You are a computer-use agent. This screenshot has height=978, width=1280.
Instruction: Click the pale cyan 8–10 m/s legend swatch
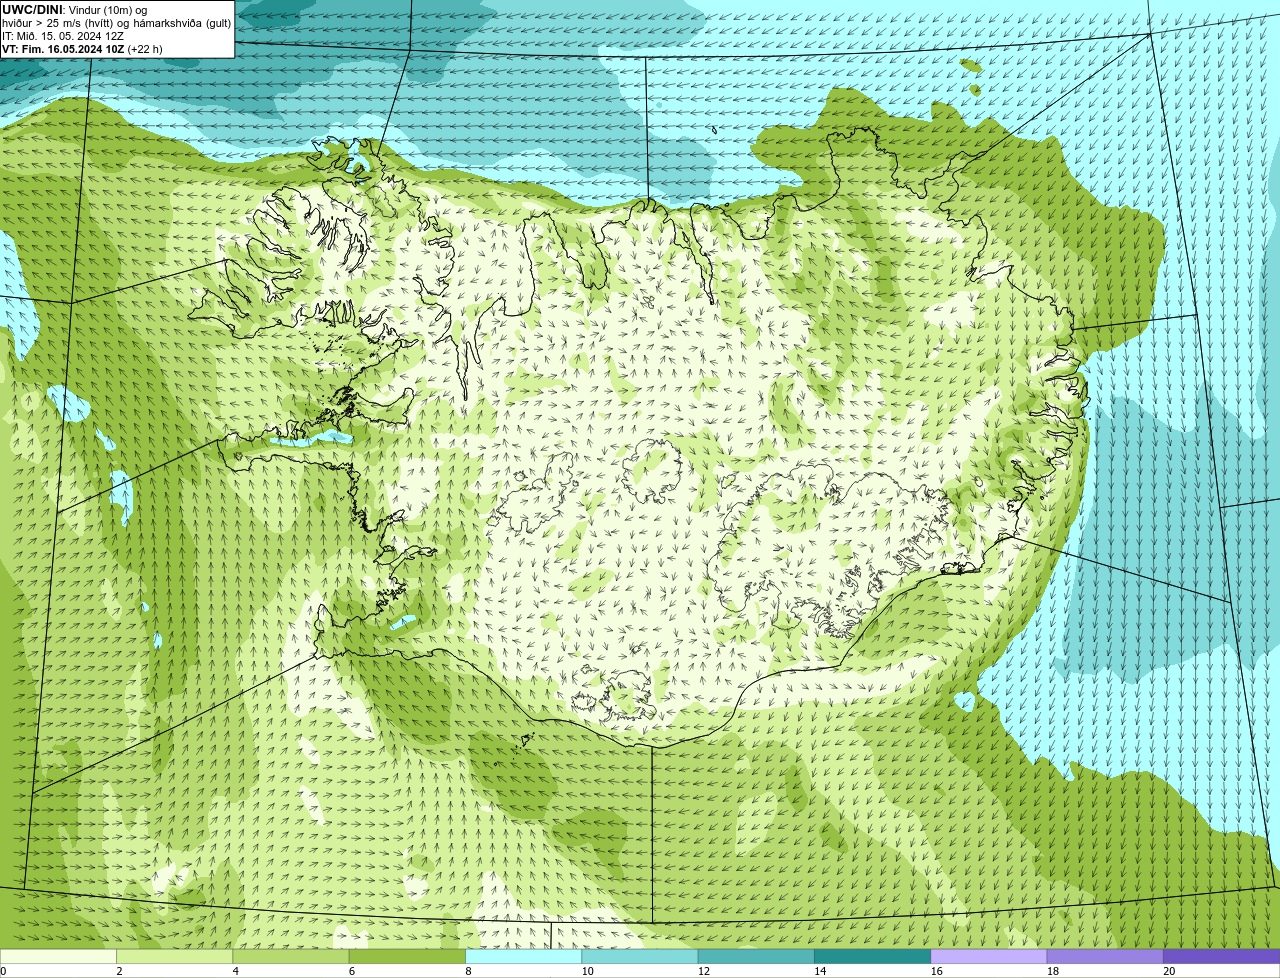coord(524,956)
